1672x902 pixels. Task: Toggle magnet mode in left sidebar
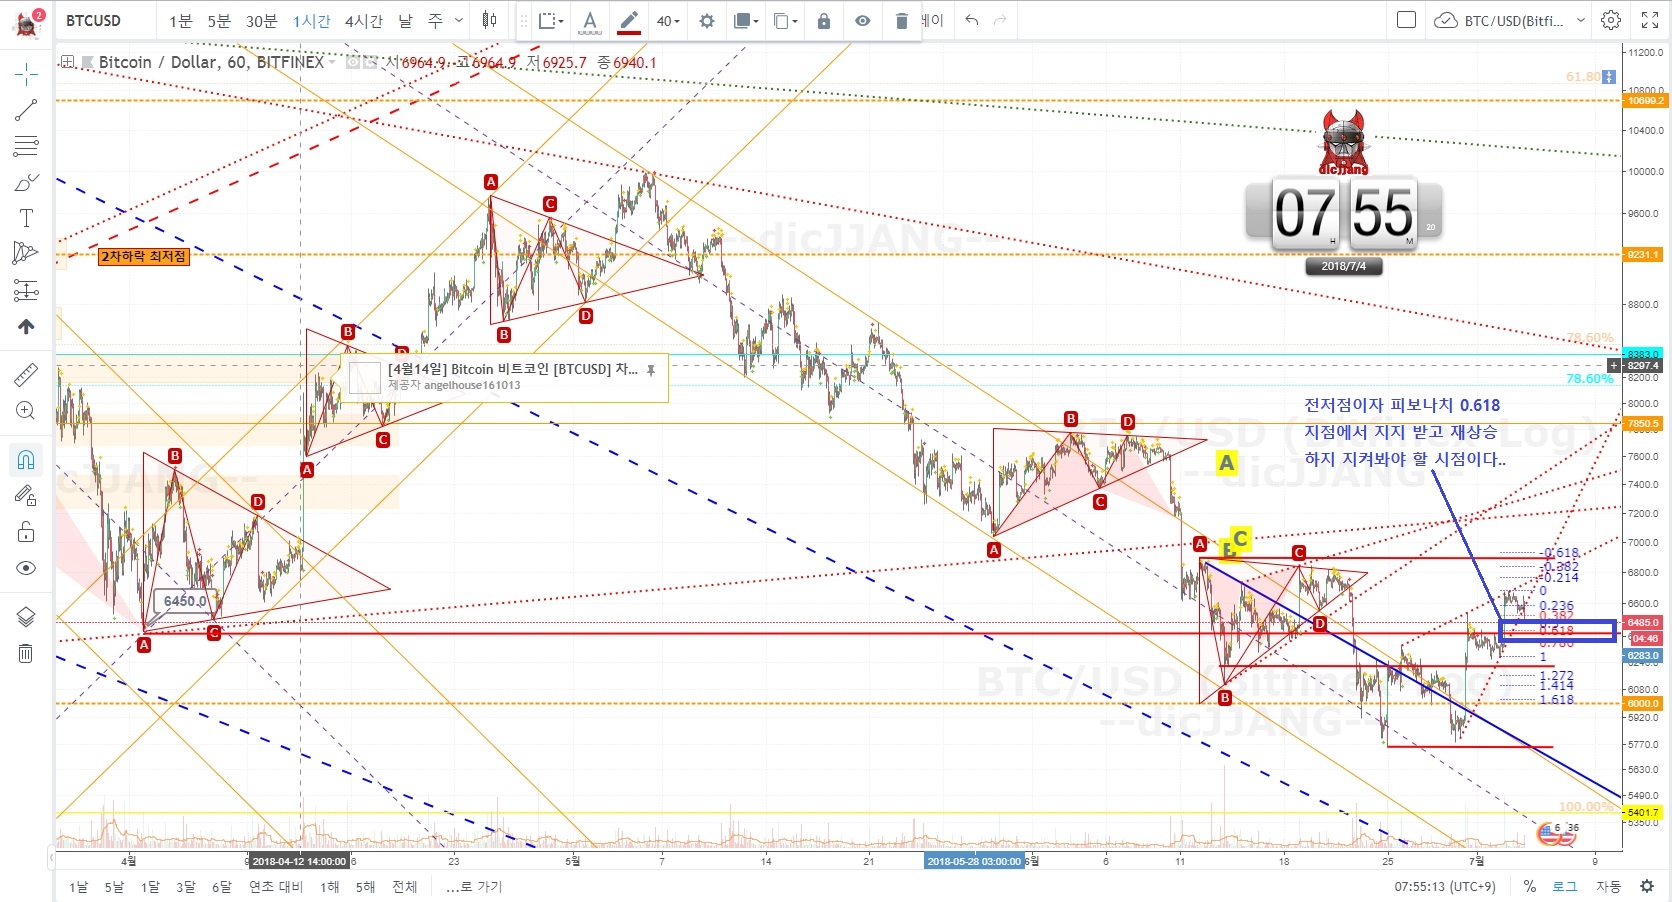26,459
